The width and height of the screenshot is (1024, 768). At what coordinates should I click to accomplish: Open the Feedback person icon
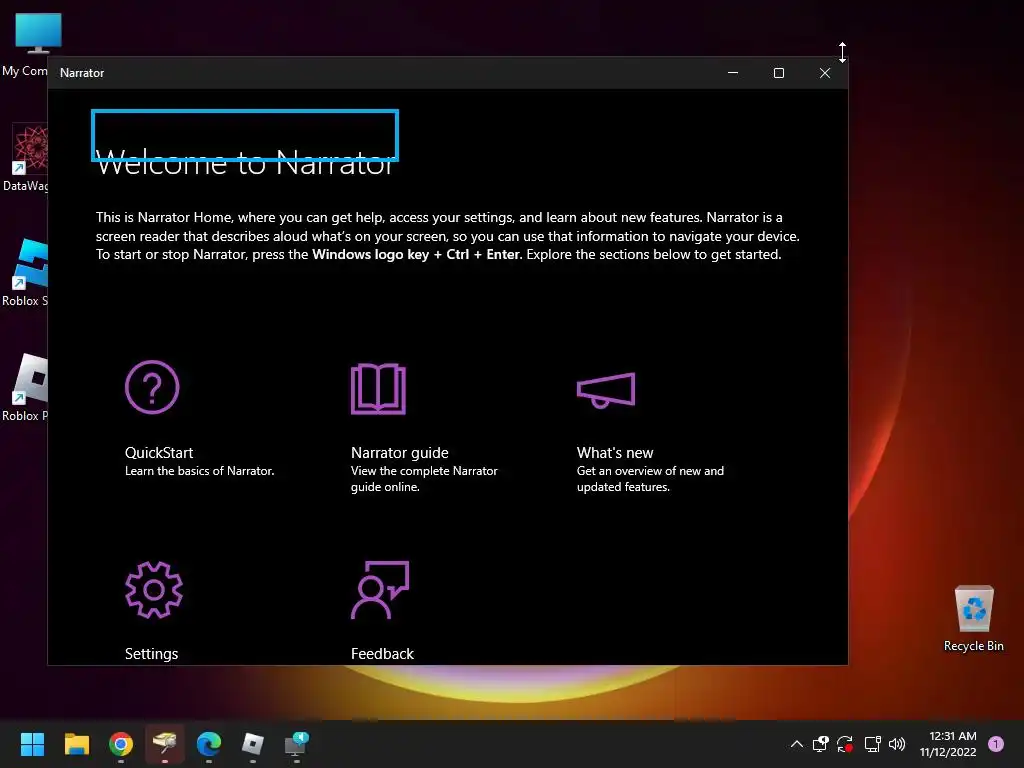pos(380,590)
